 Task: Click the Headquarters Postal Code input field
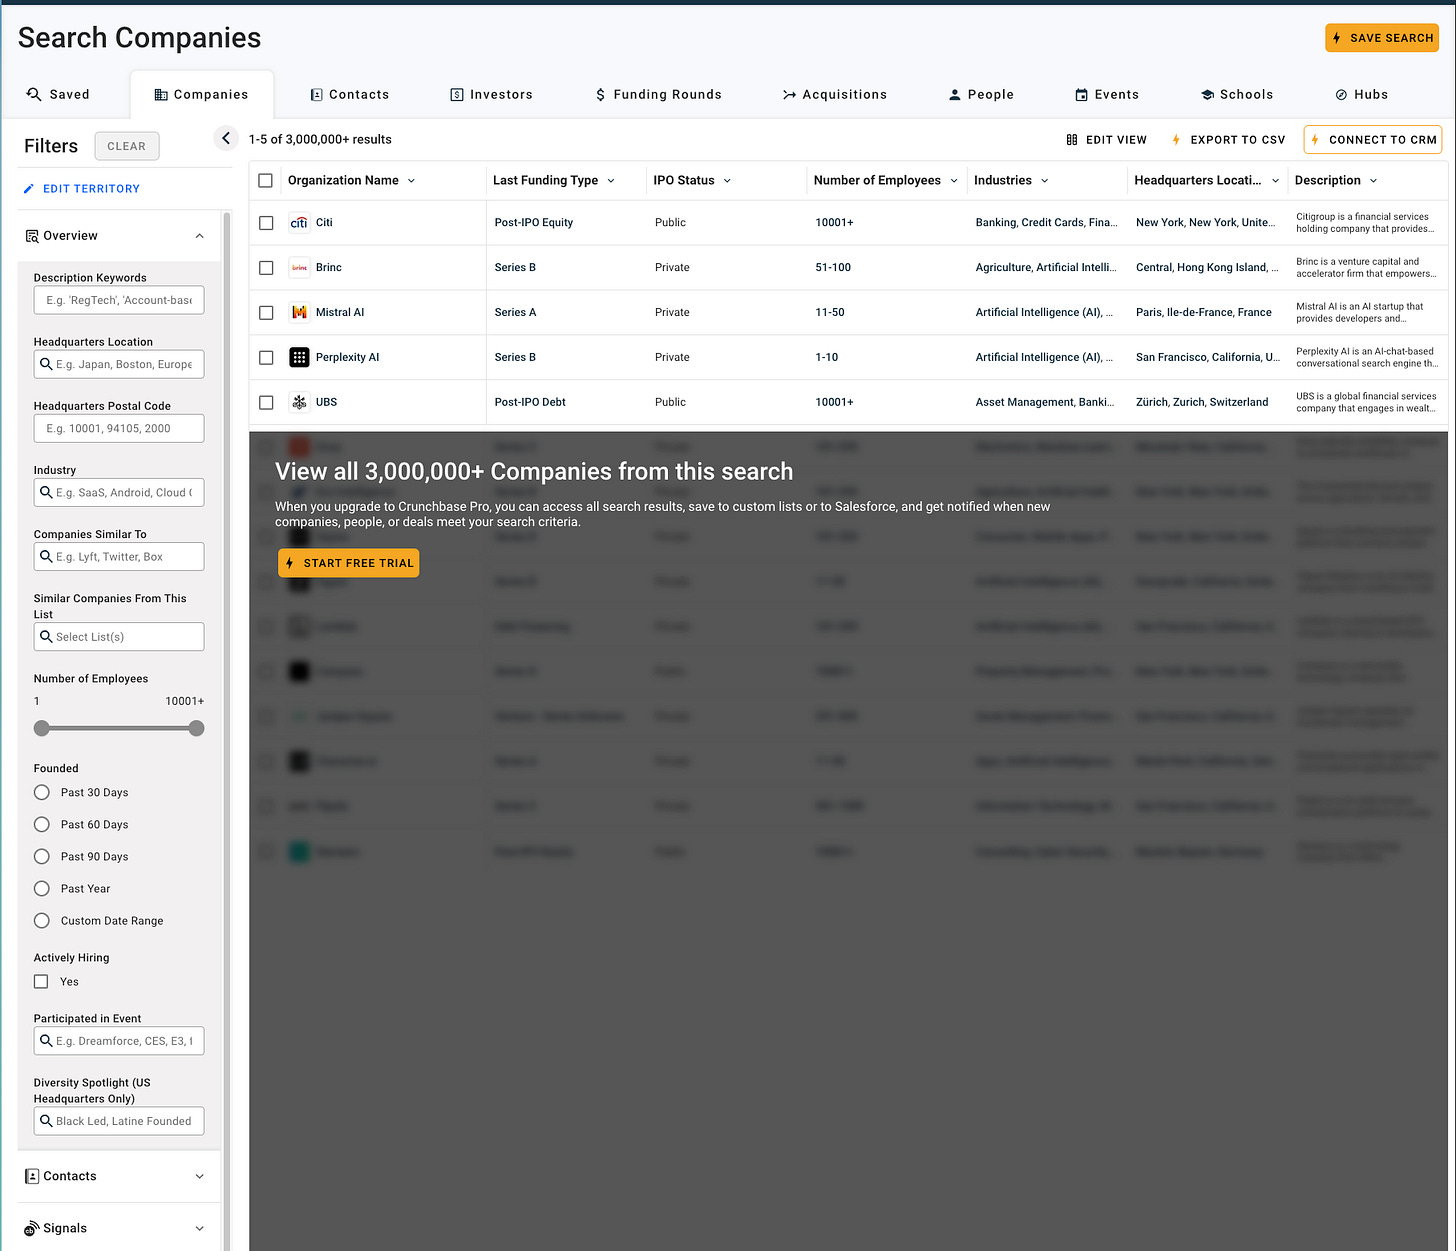pos(119,428)
